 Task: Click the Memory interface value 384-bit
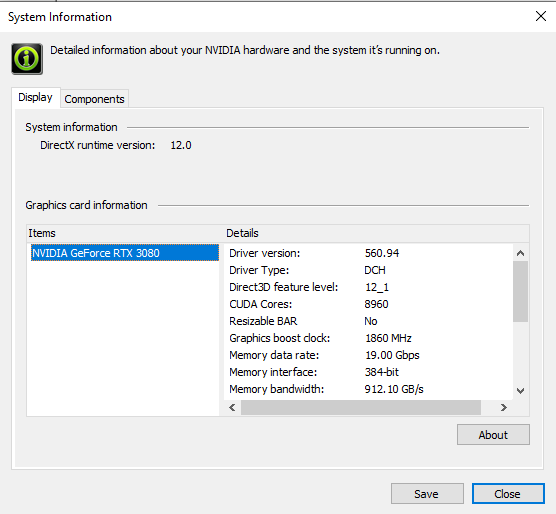point(382,372)
